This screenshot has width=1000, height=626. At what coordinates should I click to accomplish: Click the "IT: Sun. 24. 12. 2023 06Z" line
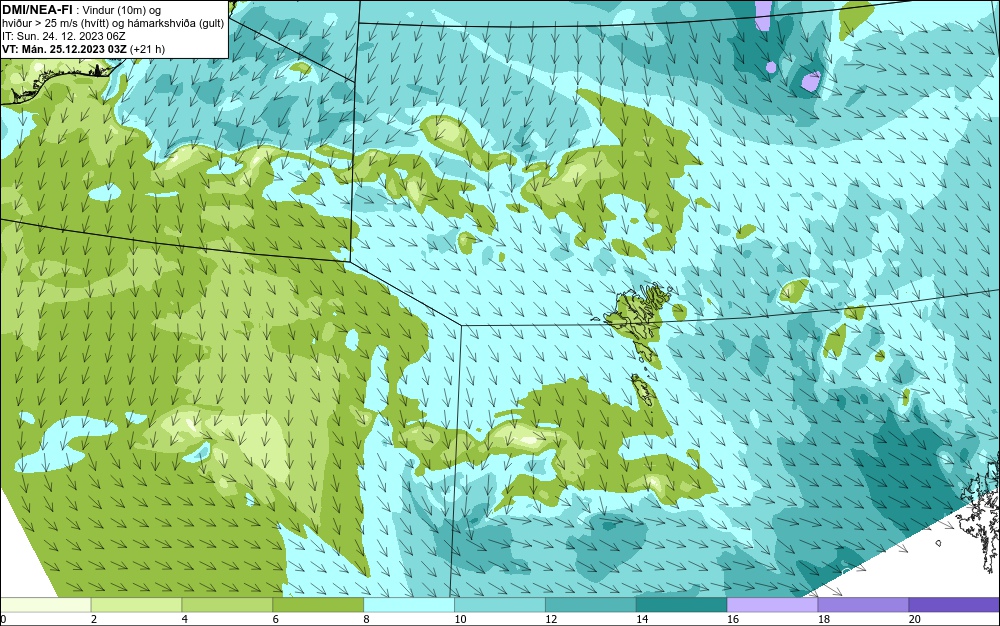click(64, 36)
